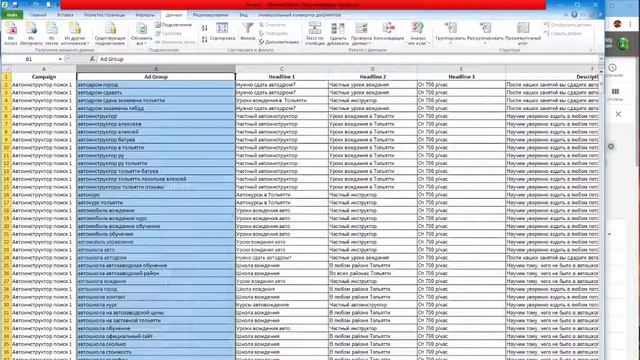640x360 pixels.
Task: Click Hide Detail in the Structure group
Action: pos(562,33)
